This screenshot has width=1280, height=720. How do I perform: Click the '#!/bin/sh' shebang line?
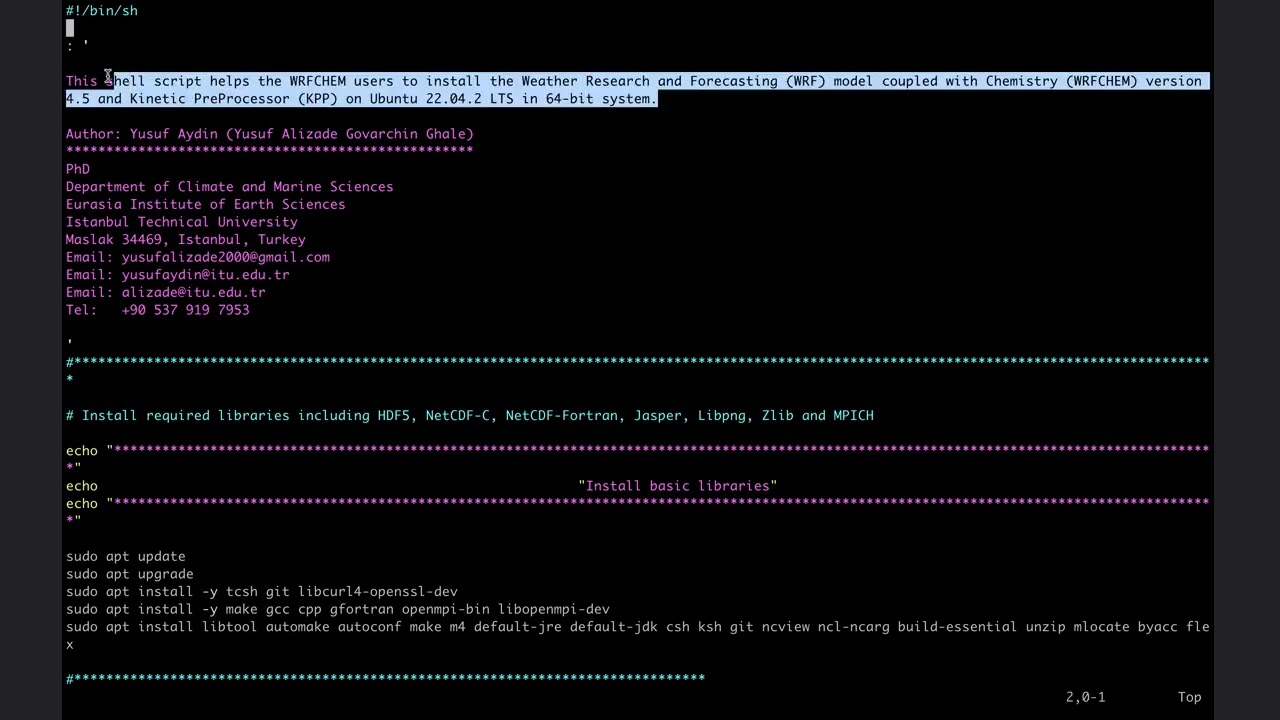pyautogui.click(x=102, y=11)
